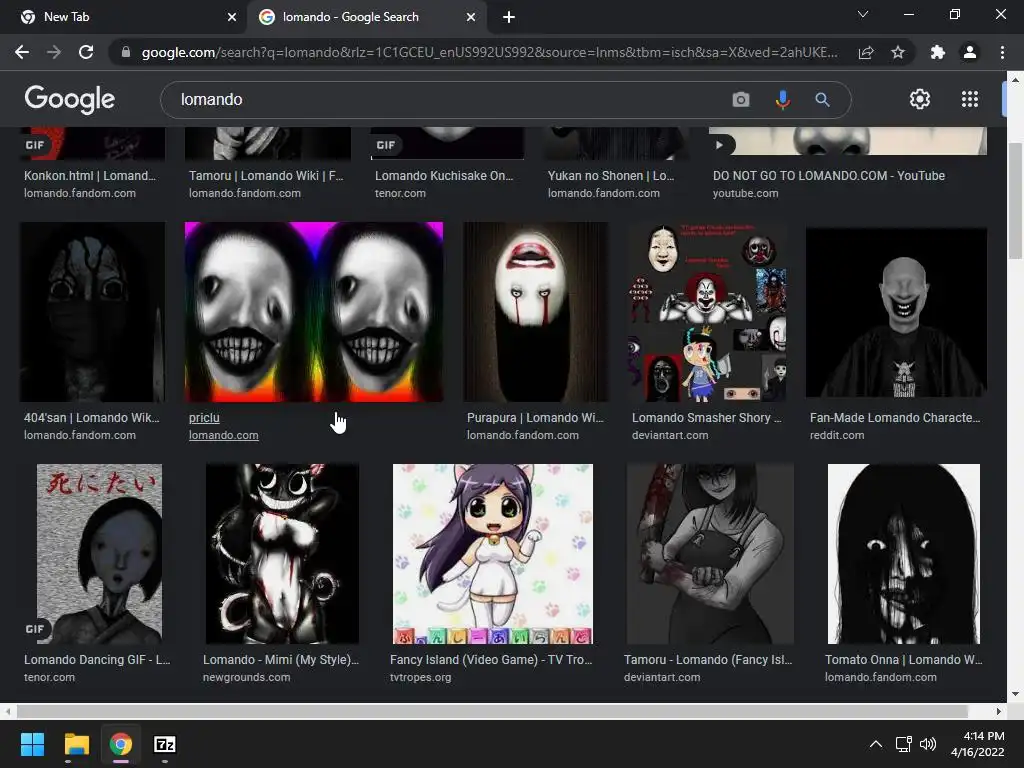The width and height of the screenshot is (1024, 768).
Task: Open Google quick settings gear
Action: coord(920,99)
